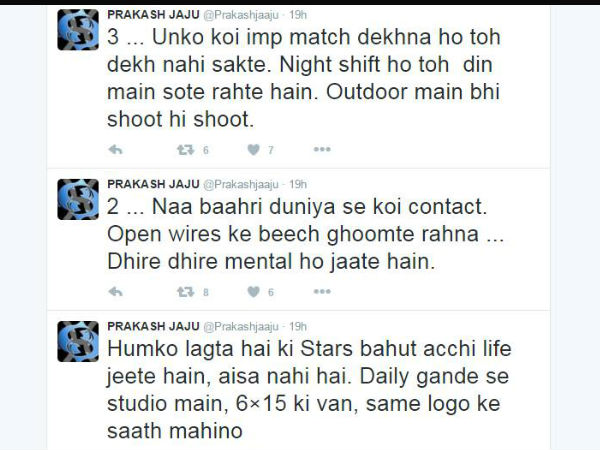Open the 'Humko lagta hai ki Stars' tweet text
The height and width of the screenshot is (450, 600).
tap(309, 390)
